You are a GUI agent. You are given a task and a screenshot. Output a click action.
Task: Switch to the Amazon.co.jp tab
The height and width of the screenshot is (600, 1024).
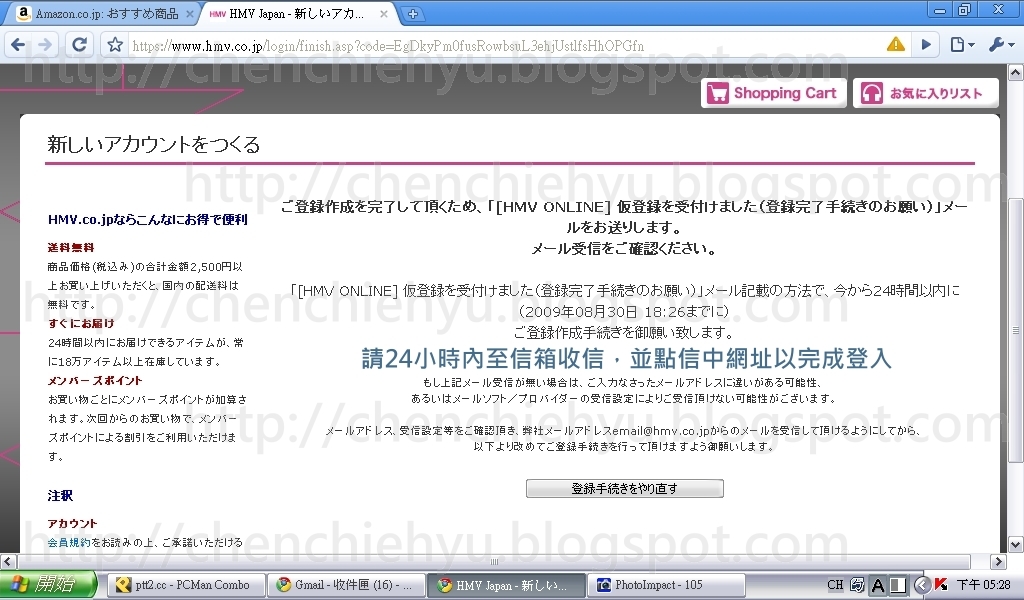(x=104, y=14)
